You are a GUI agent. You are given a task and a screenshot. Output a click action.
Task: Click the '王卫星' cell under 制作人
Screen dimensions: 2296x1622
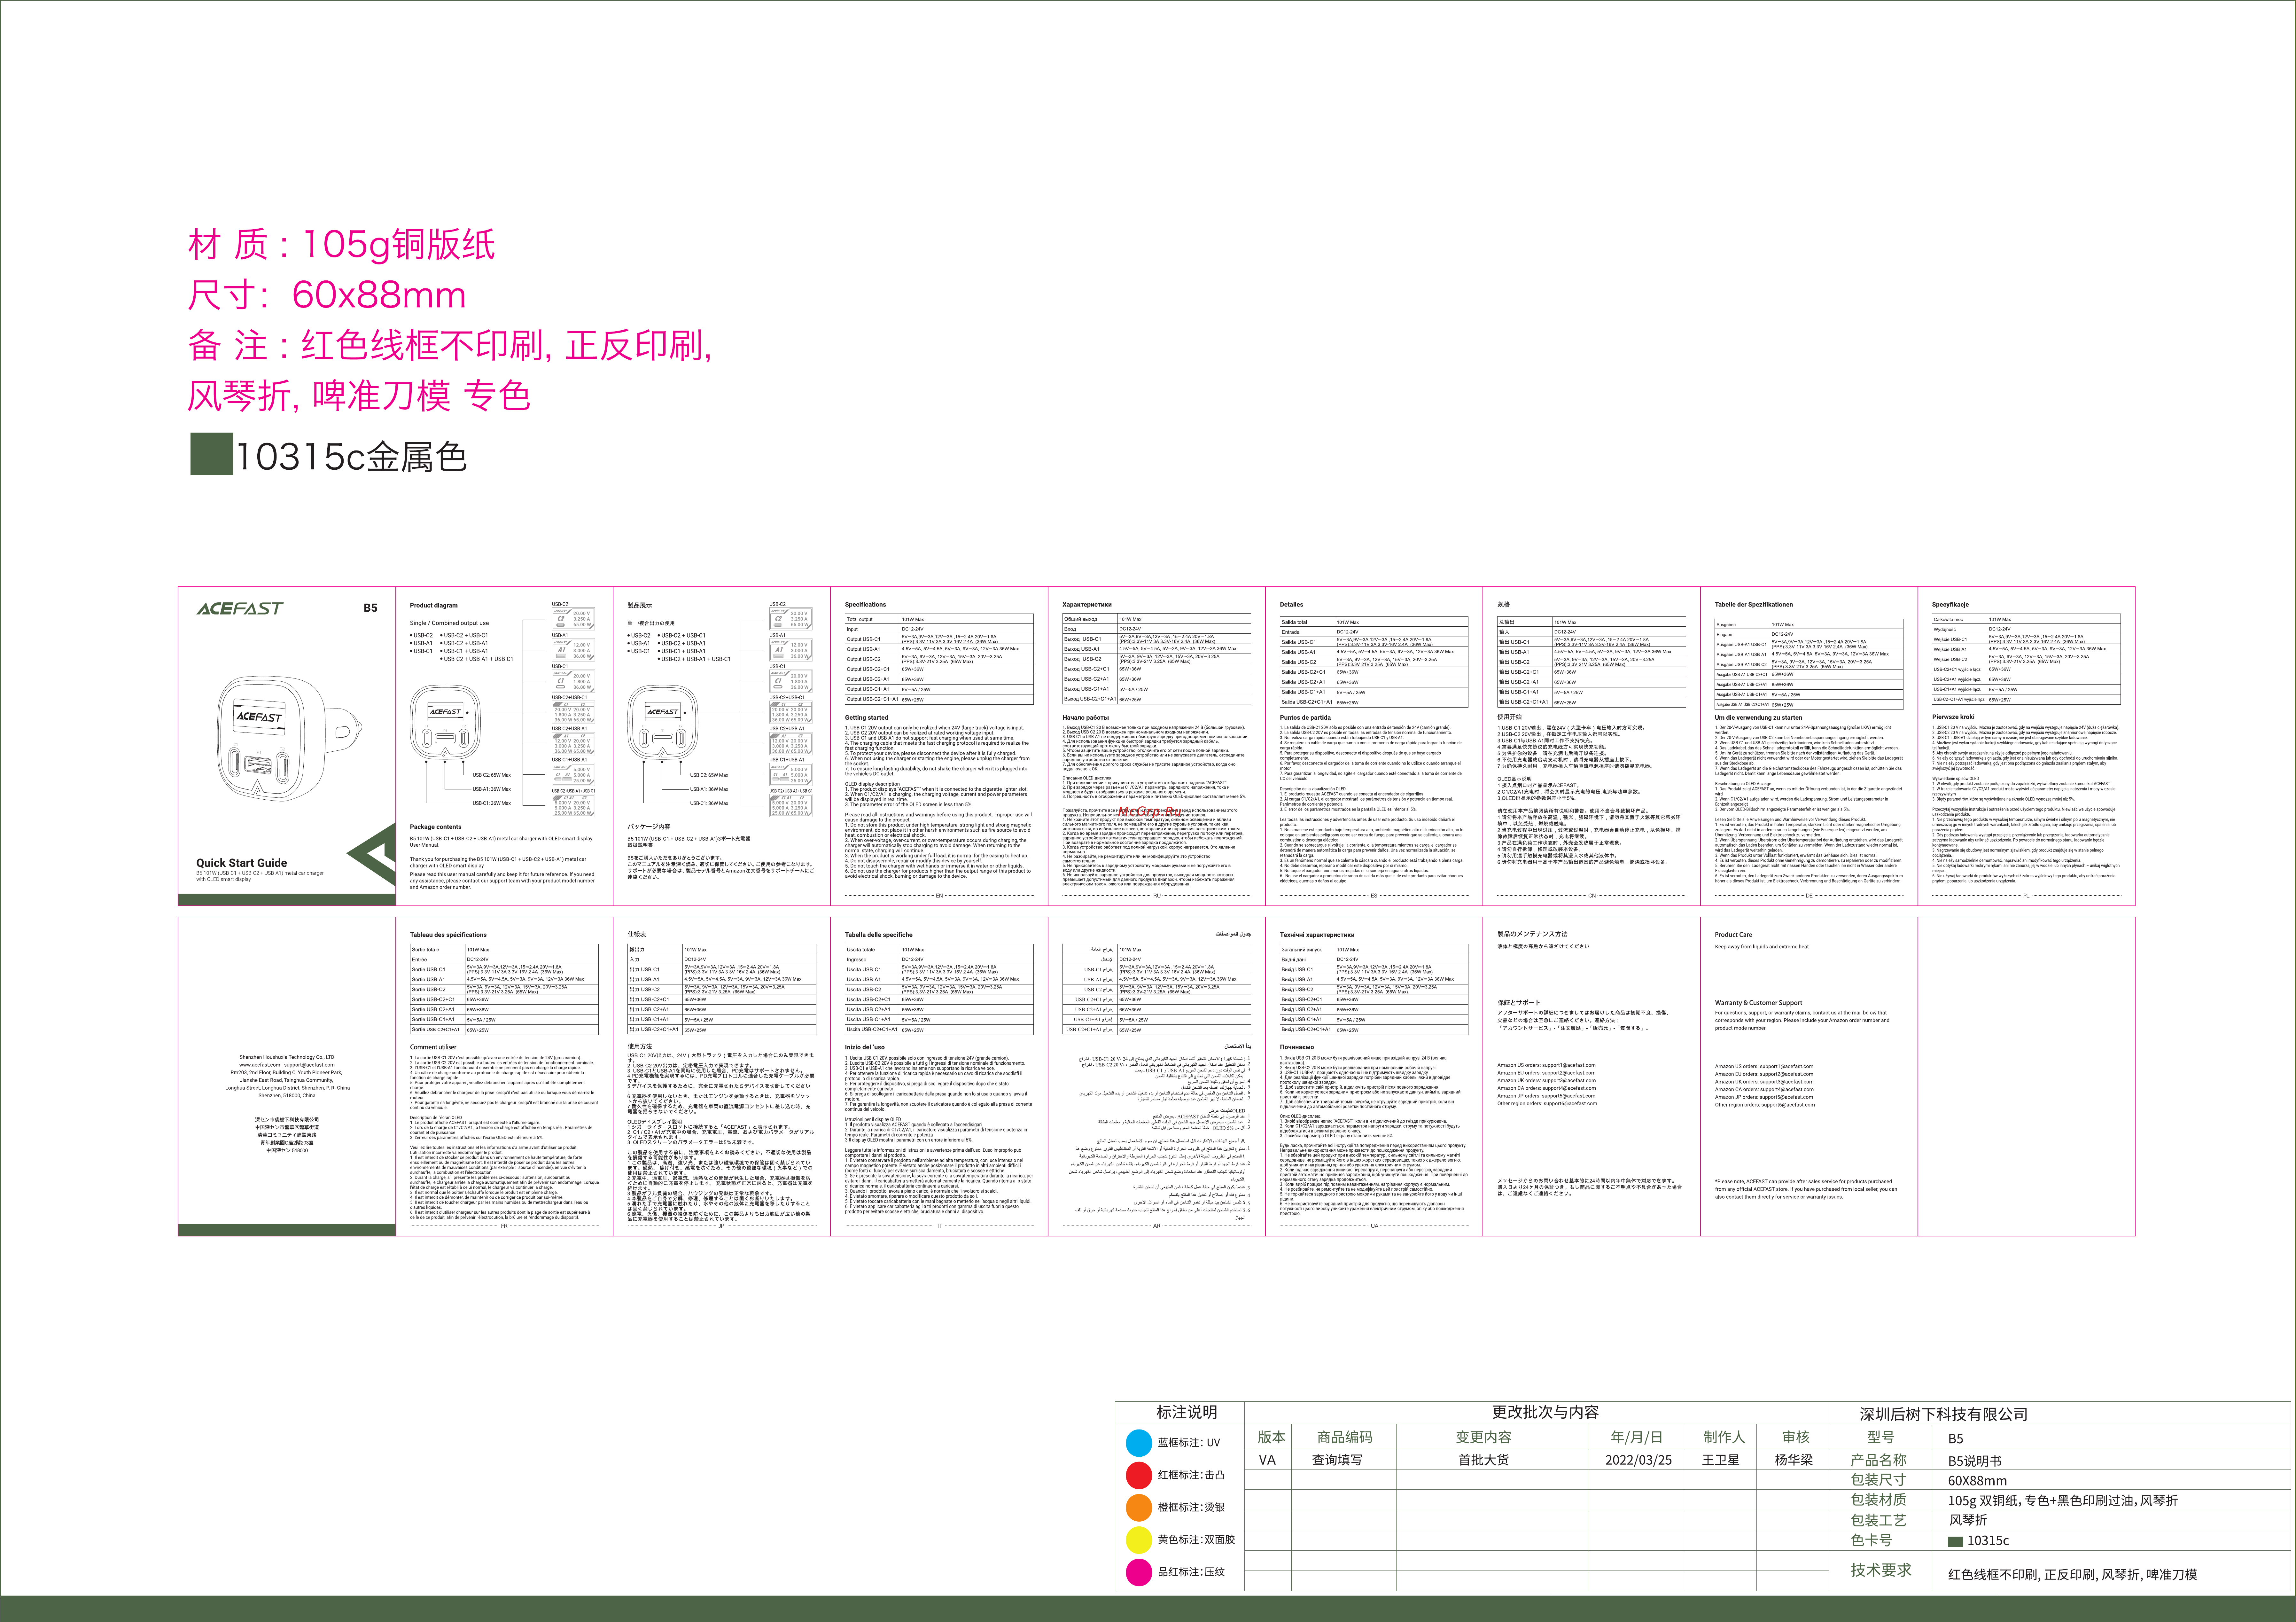(x=1721, y=1460)
